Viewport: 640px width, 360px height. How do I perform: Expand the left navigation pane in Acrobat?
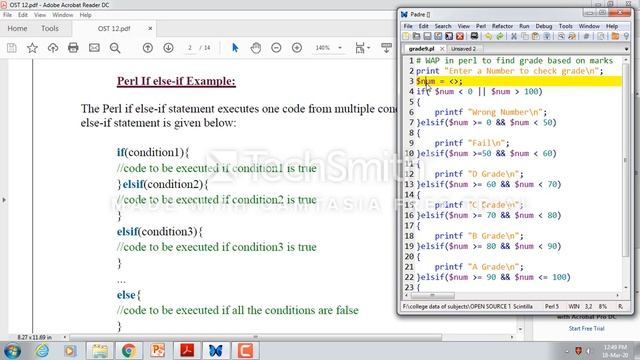[4, 200]
